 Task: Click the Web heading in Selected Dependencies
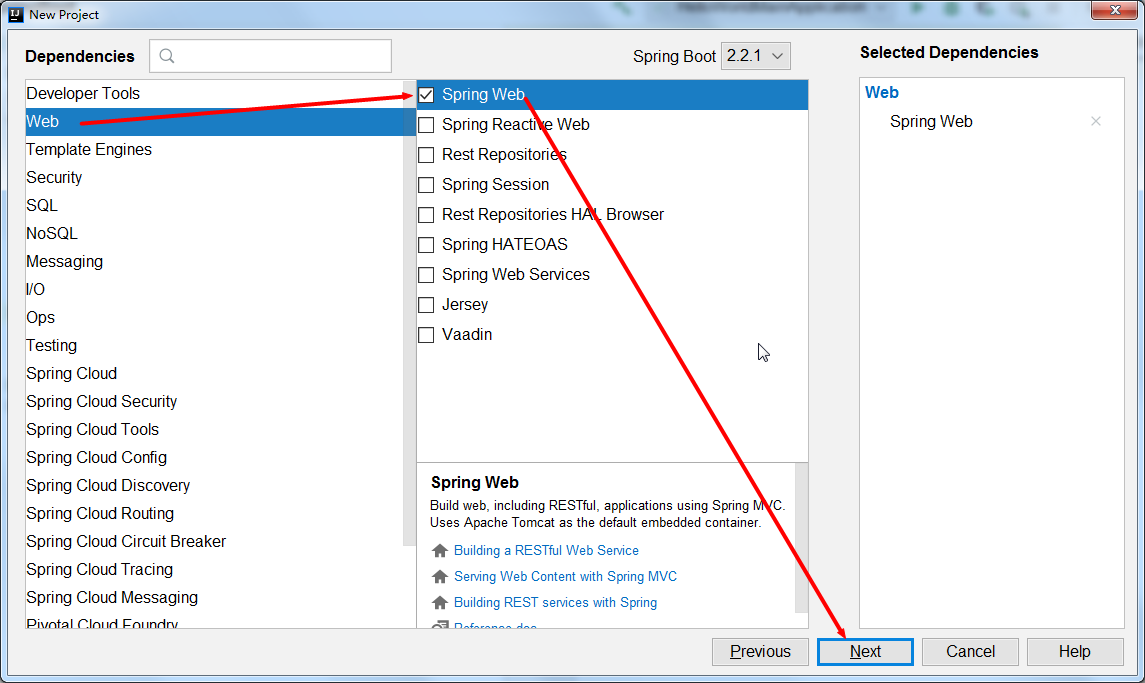click(881, 93)
